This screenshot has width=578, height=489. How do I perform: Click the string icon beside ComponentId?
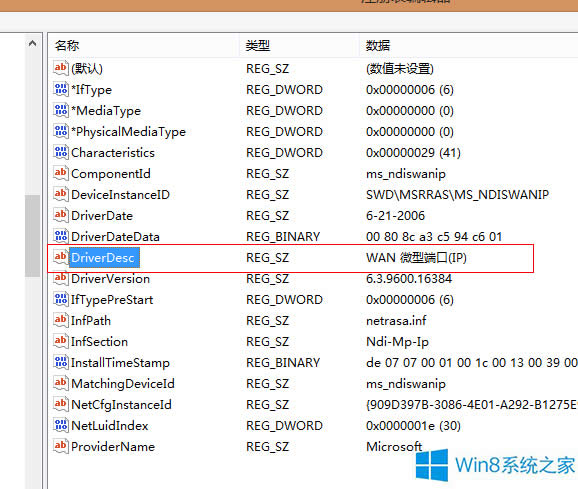[60, 173]
